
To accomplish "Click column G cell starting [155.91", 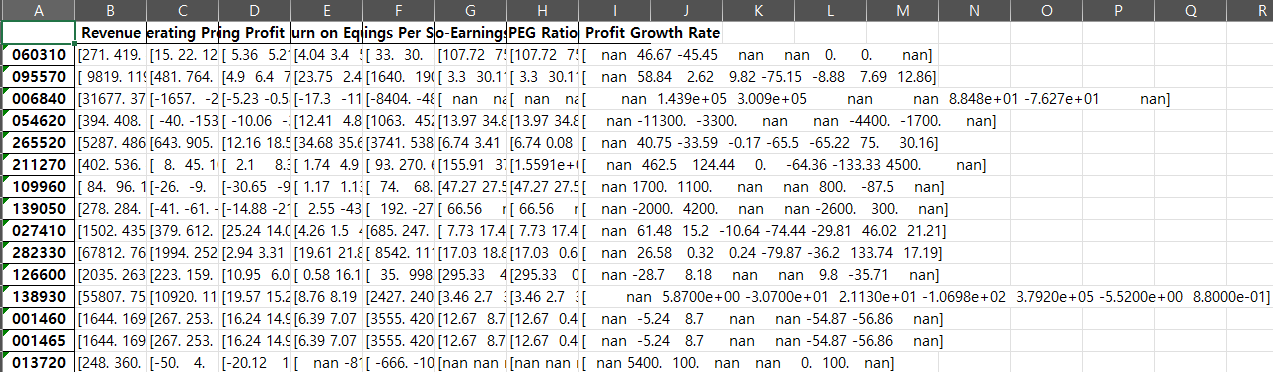I will (470, 164).
